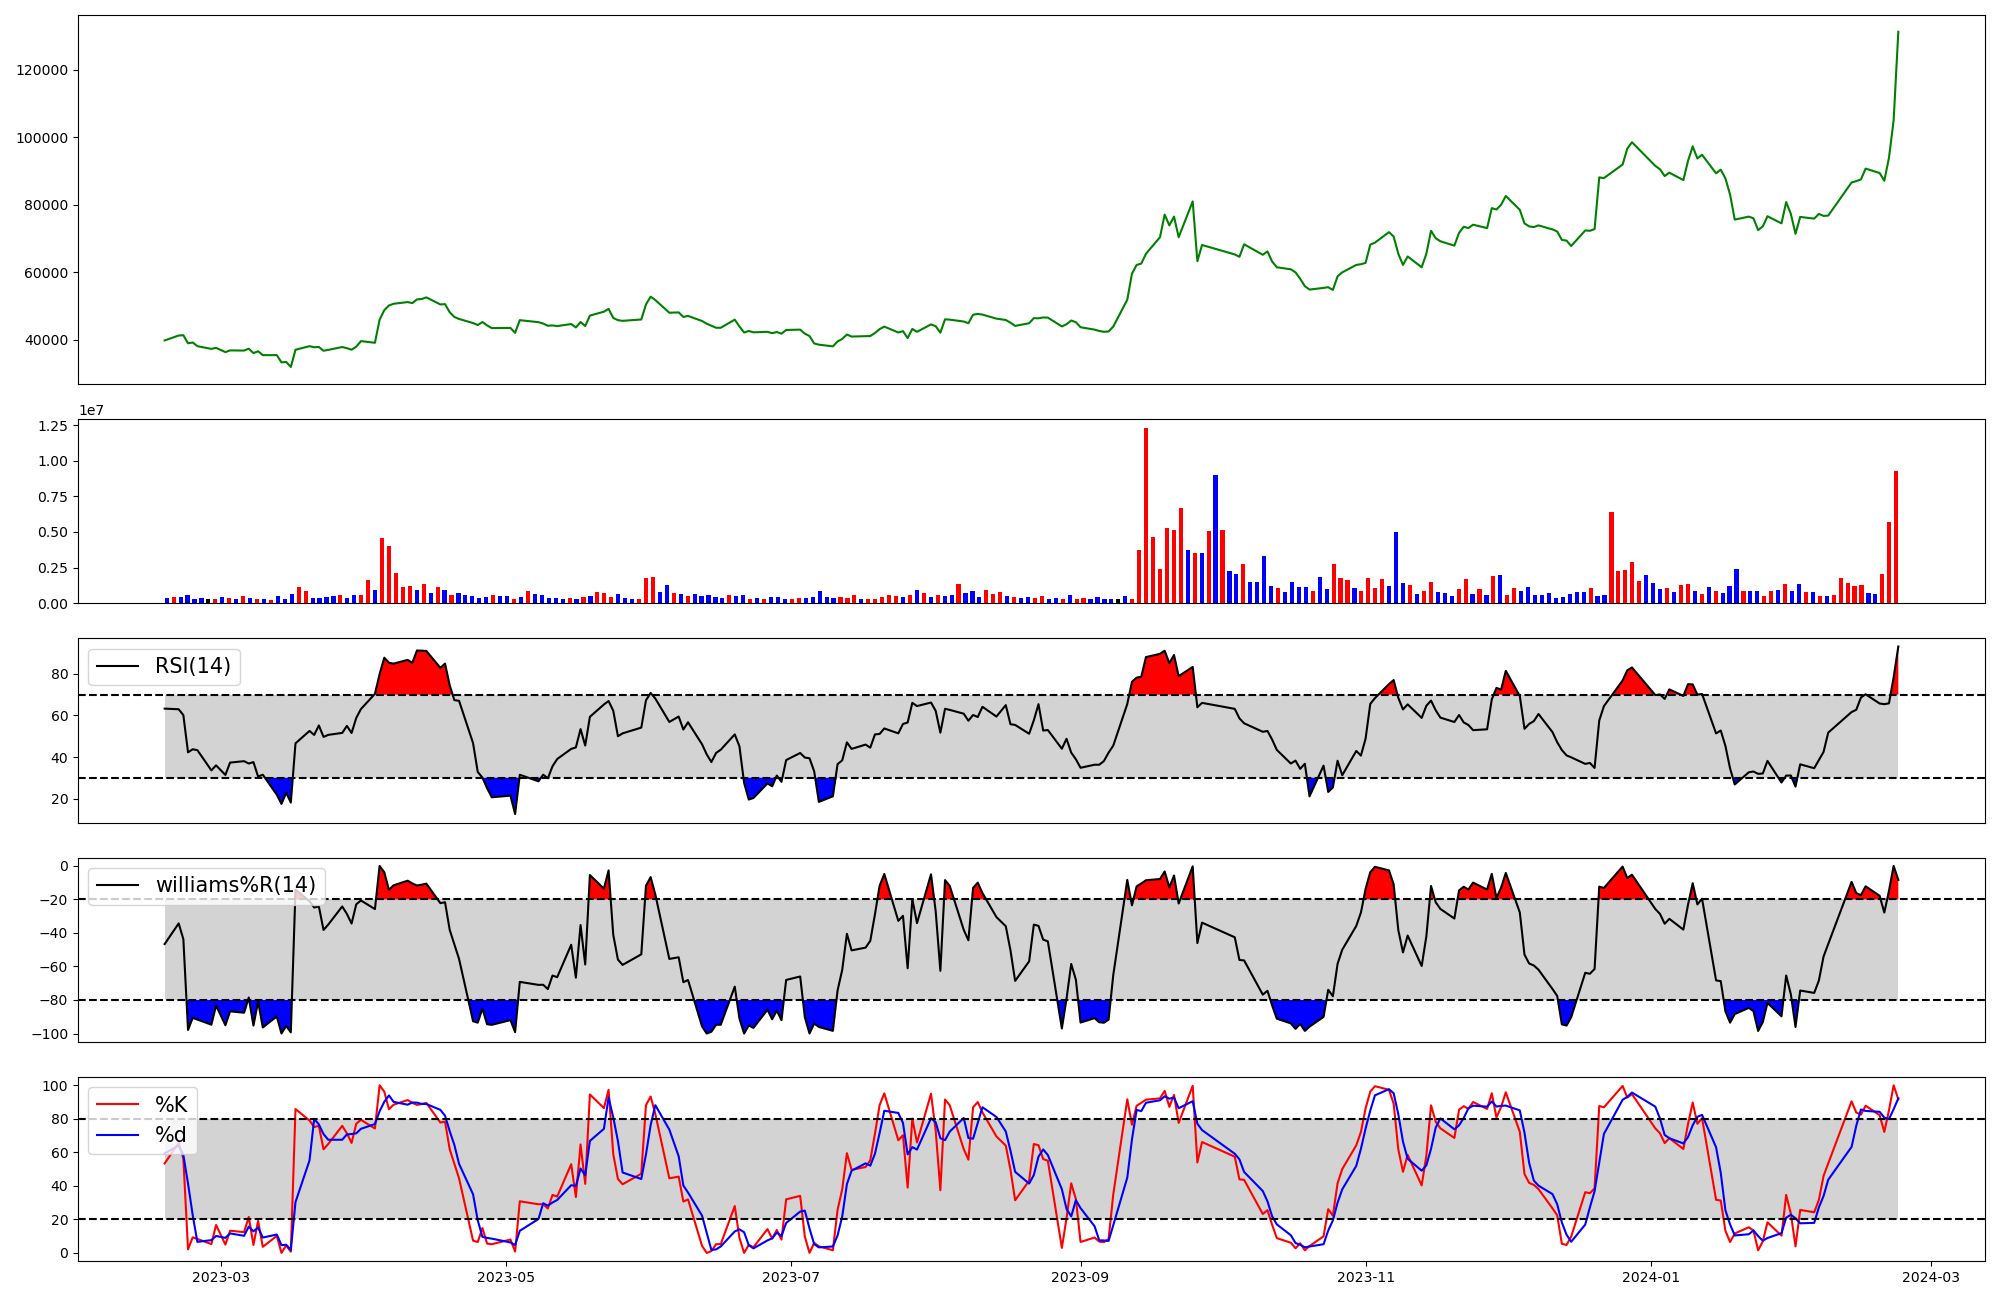This screenshot has height=1300, width=2000.
Task: Click the %d legend text
Action: tap(171, 1135)
